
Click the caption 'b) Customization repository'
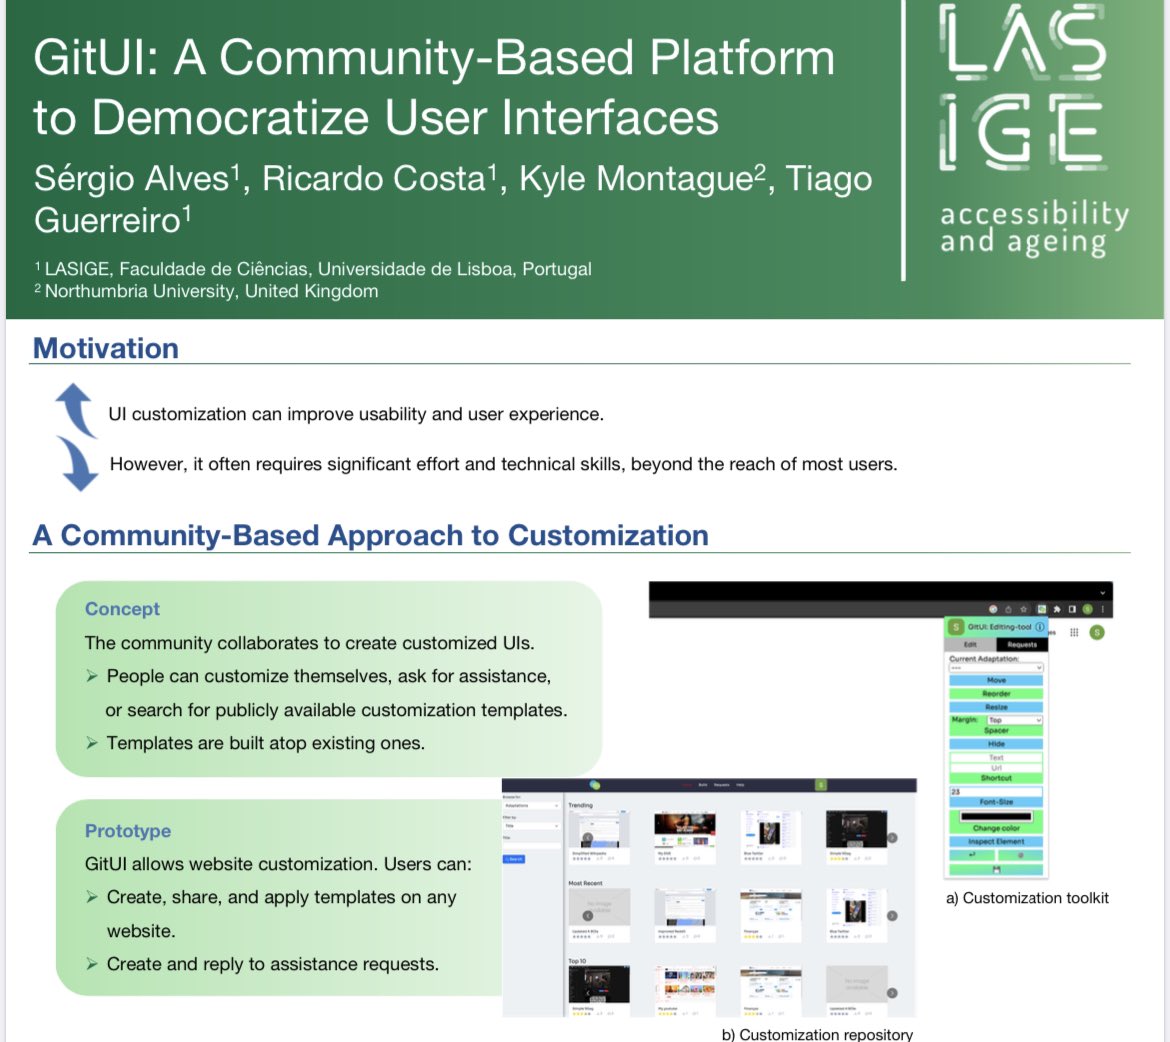coord(817,1034)
